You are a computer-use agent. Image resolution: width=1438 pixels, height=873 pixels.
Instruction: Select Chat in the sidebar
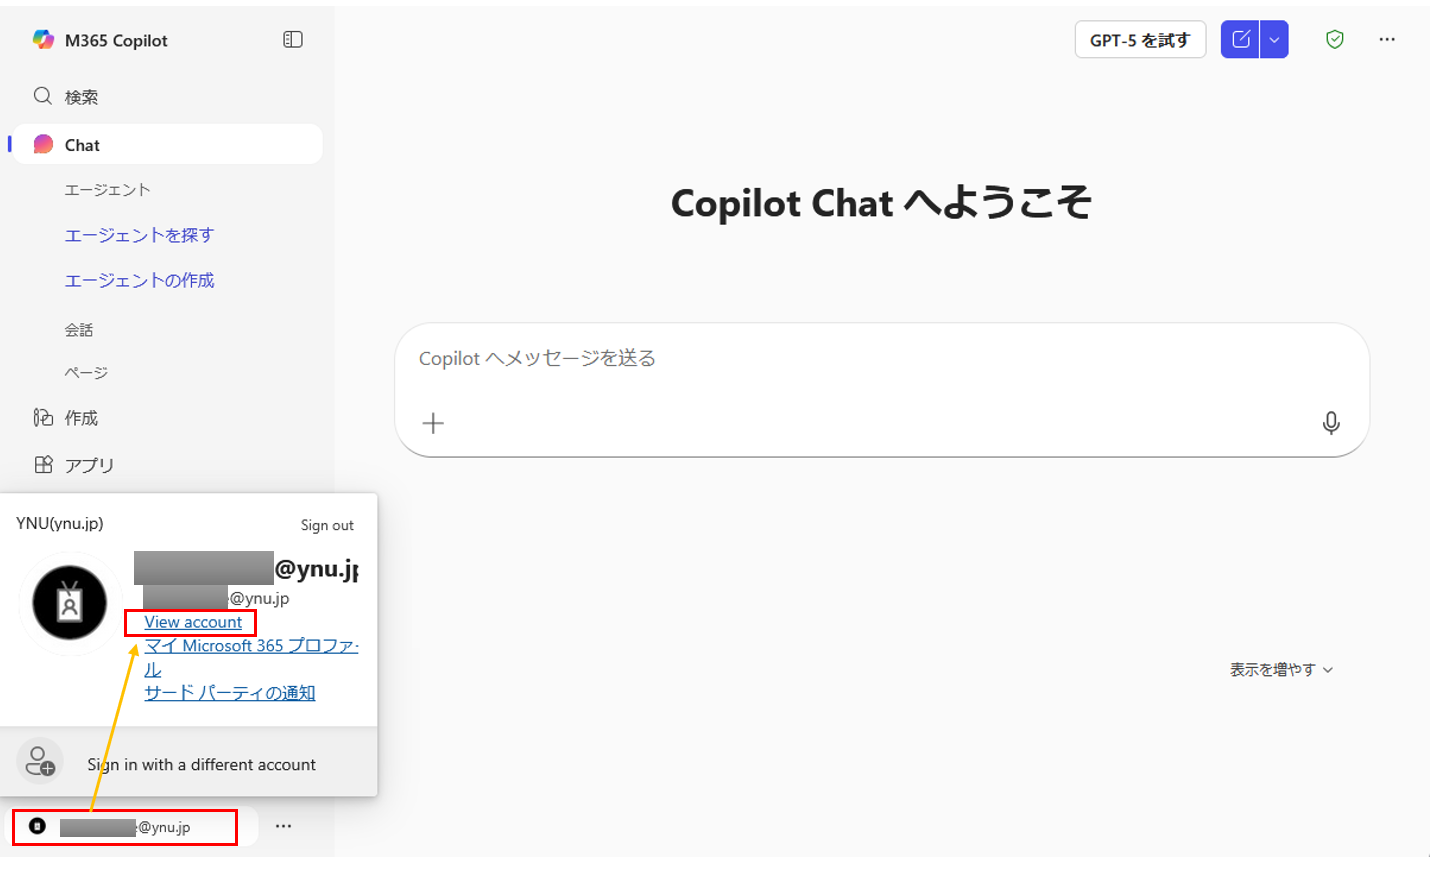(x=82, y=144)
